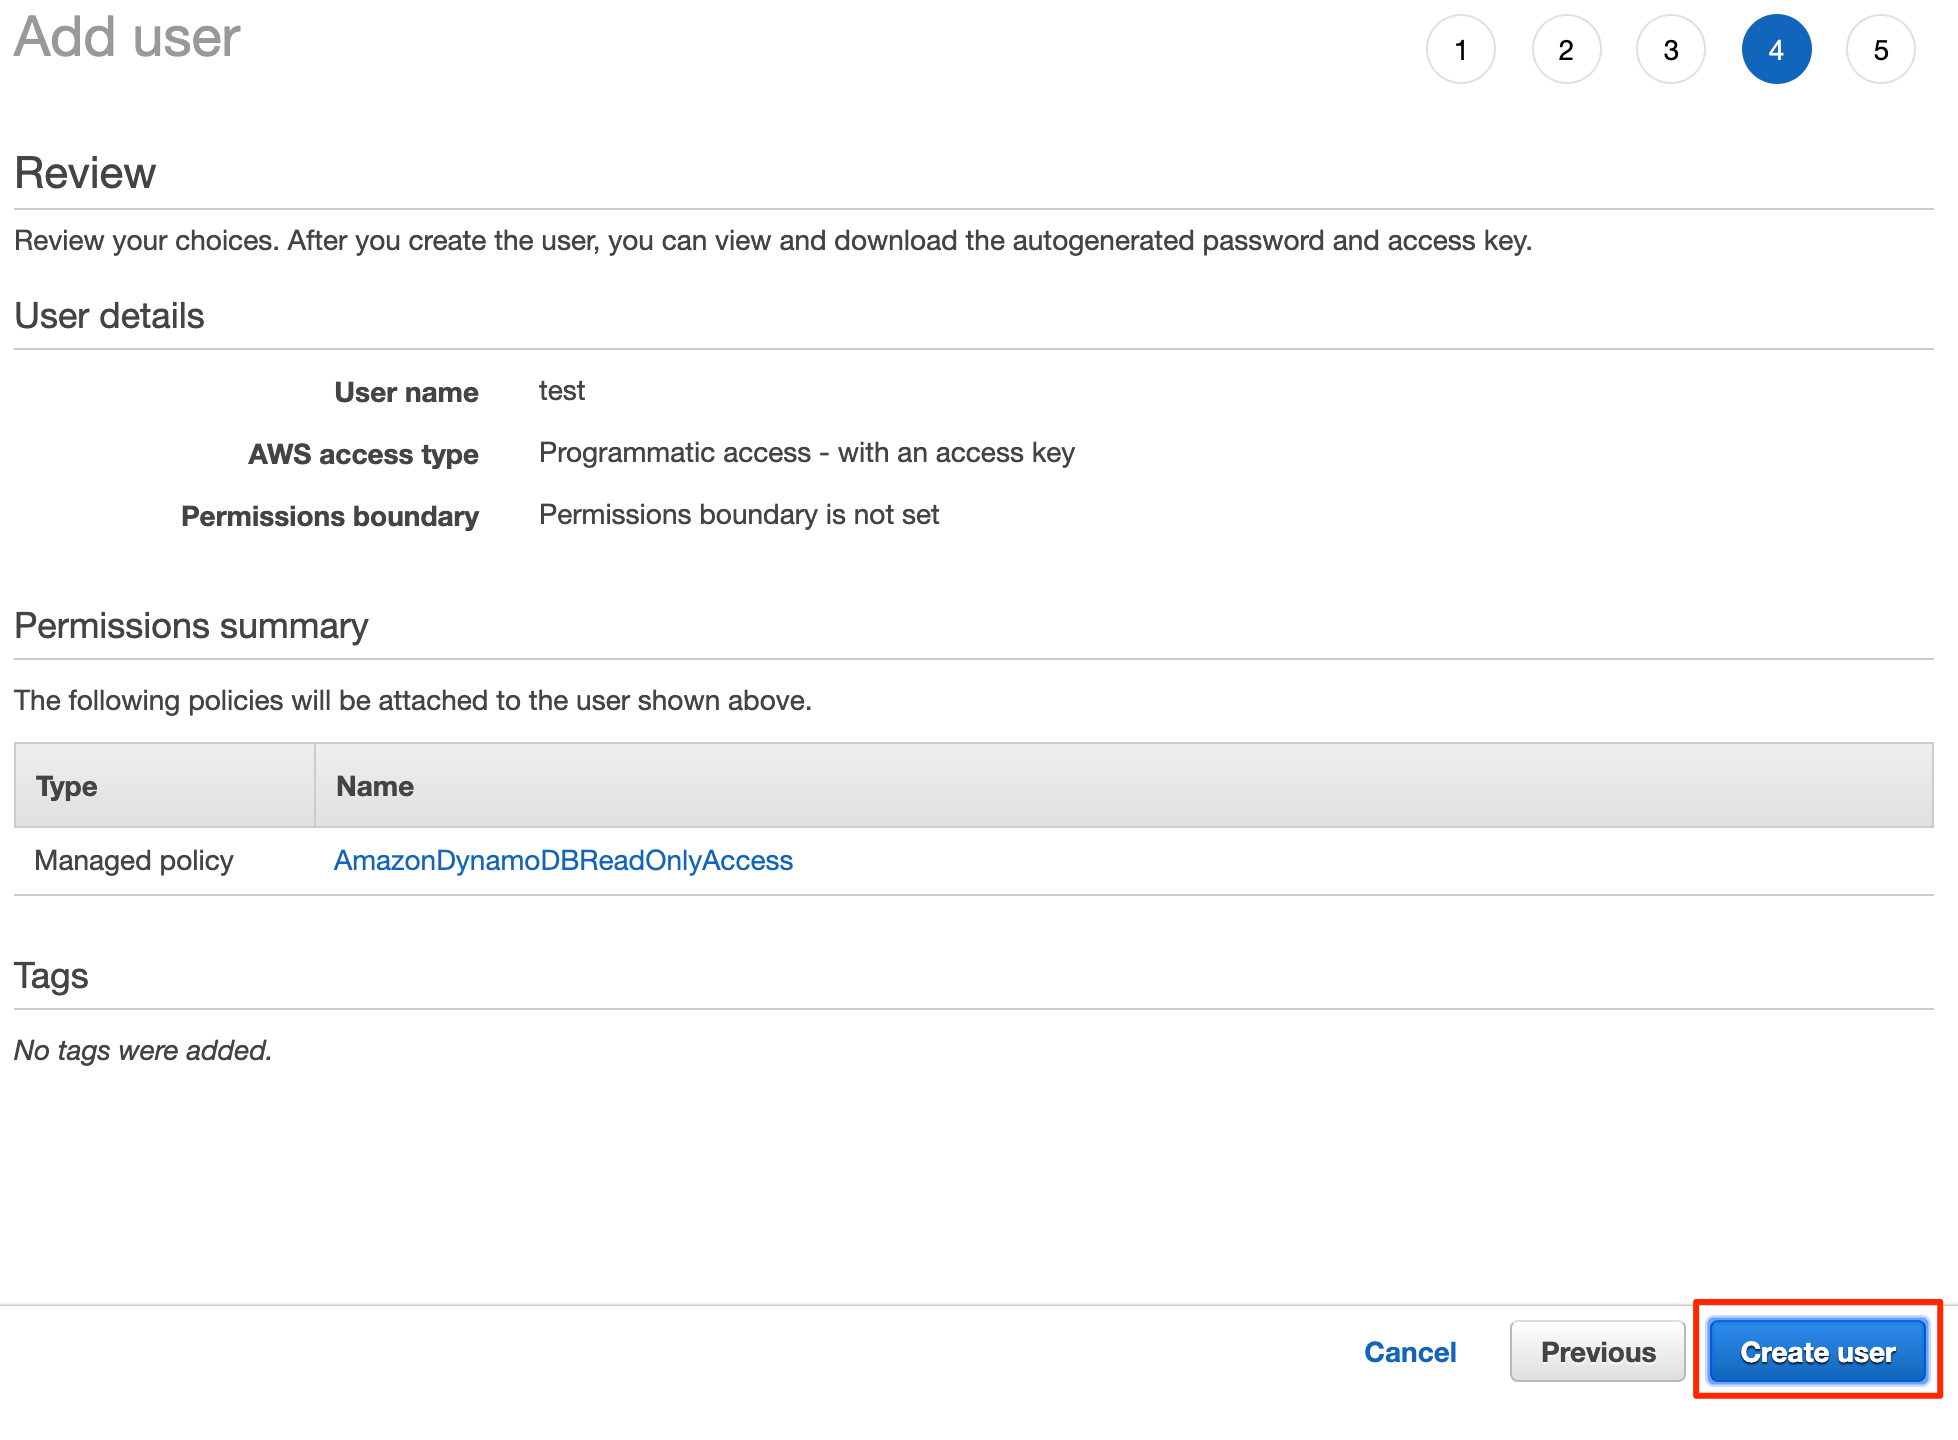Click the Name column header
Image resolution: width=1958 pixels, height=1440 pixels.
coord(1124,786)
